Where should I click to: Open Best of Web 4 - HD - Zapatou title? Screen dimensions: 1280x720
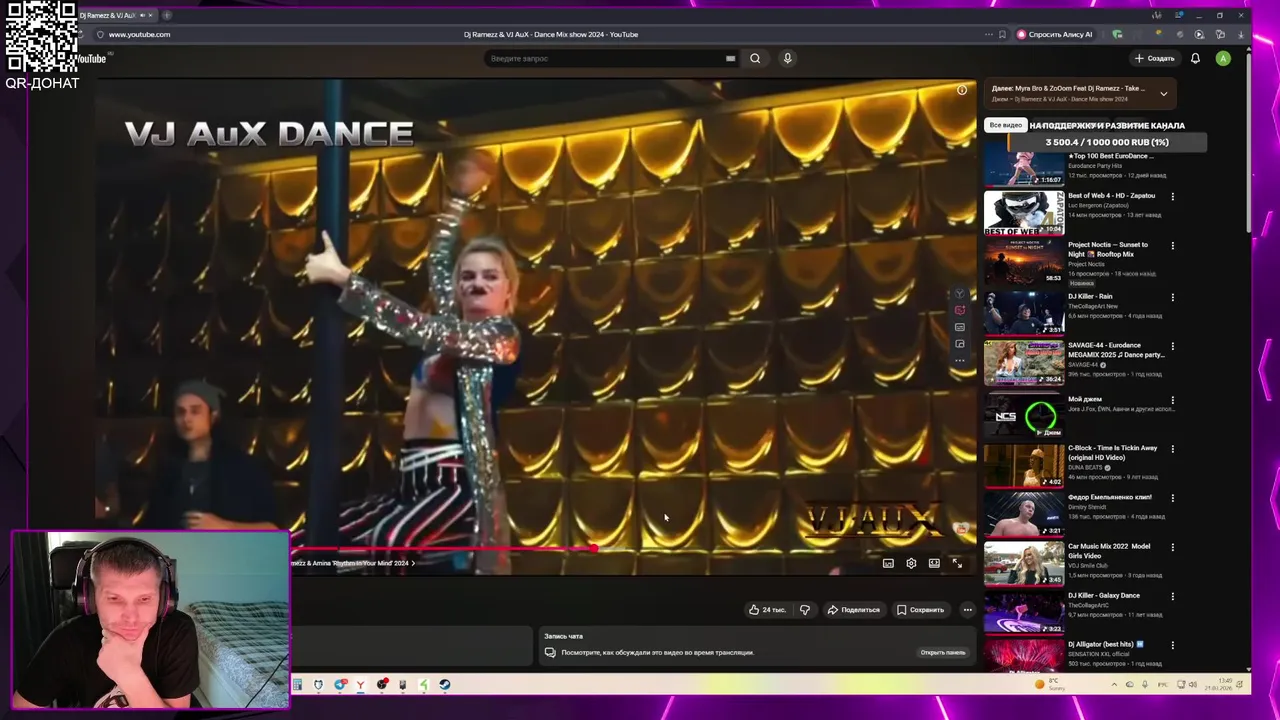click(x=1111, y=195)
